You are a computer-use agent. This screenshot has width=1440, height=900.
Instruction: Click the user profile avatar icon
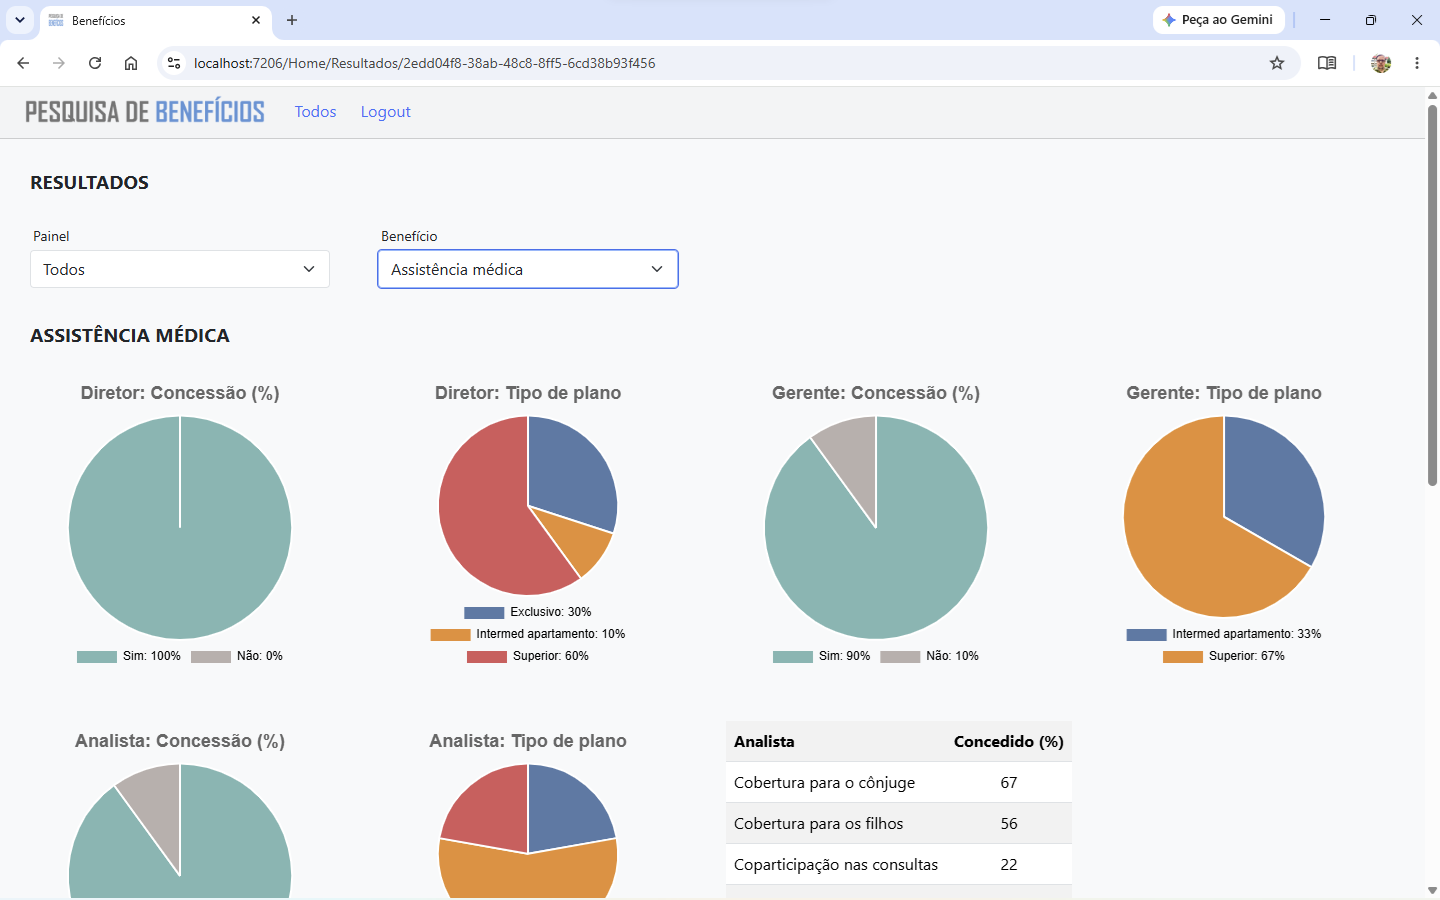[x=1381, y=63]
